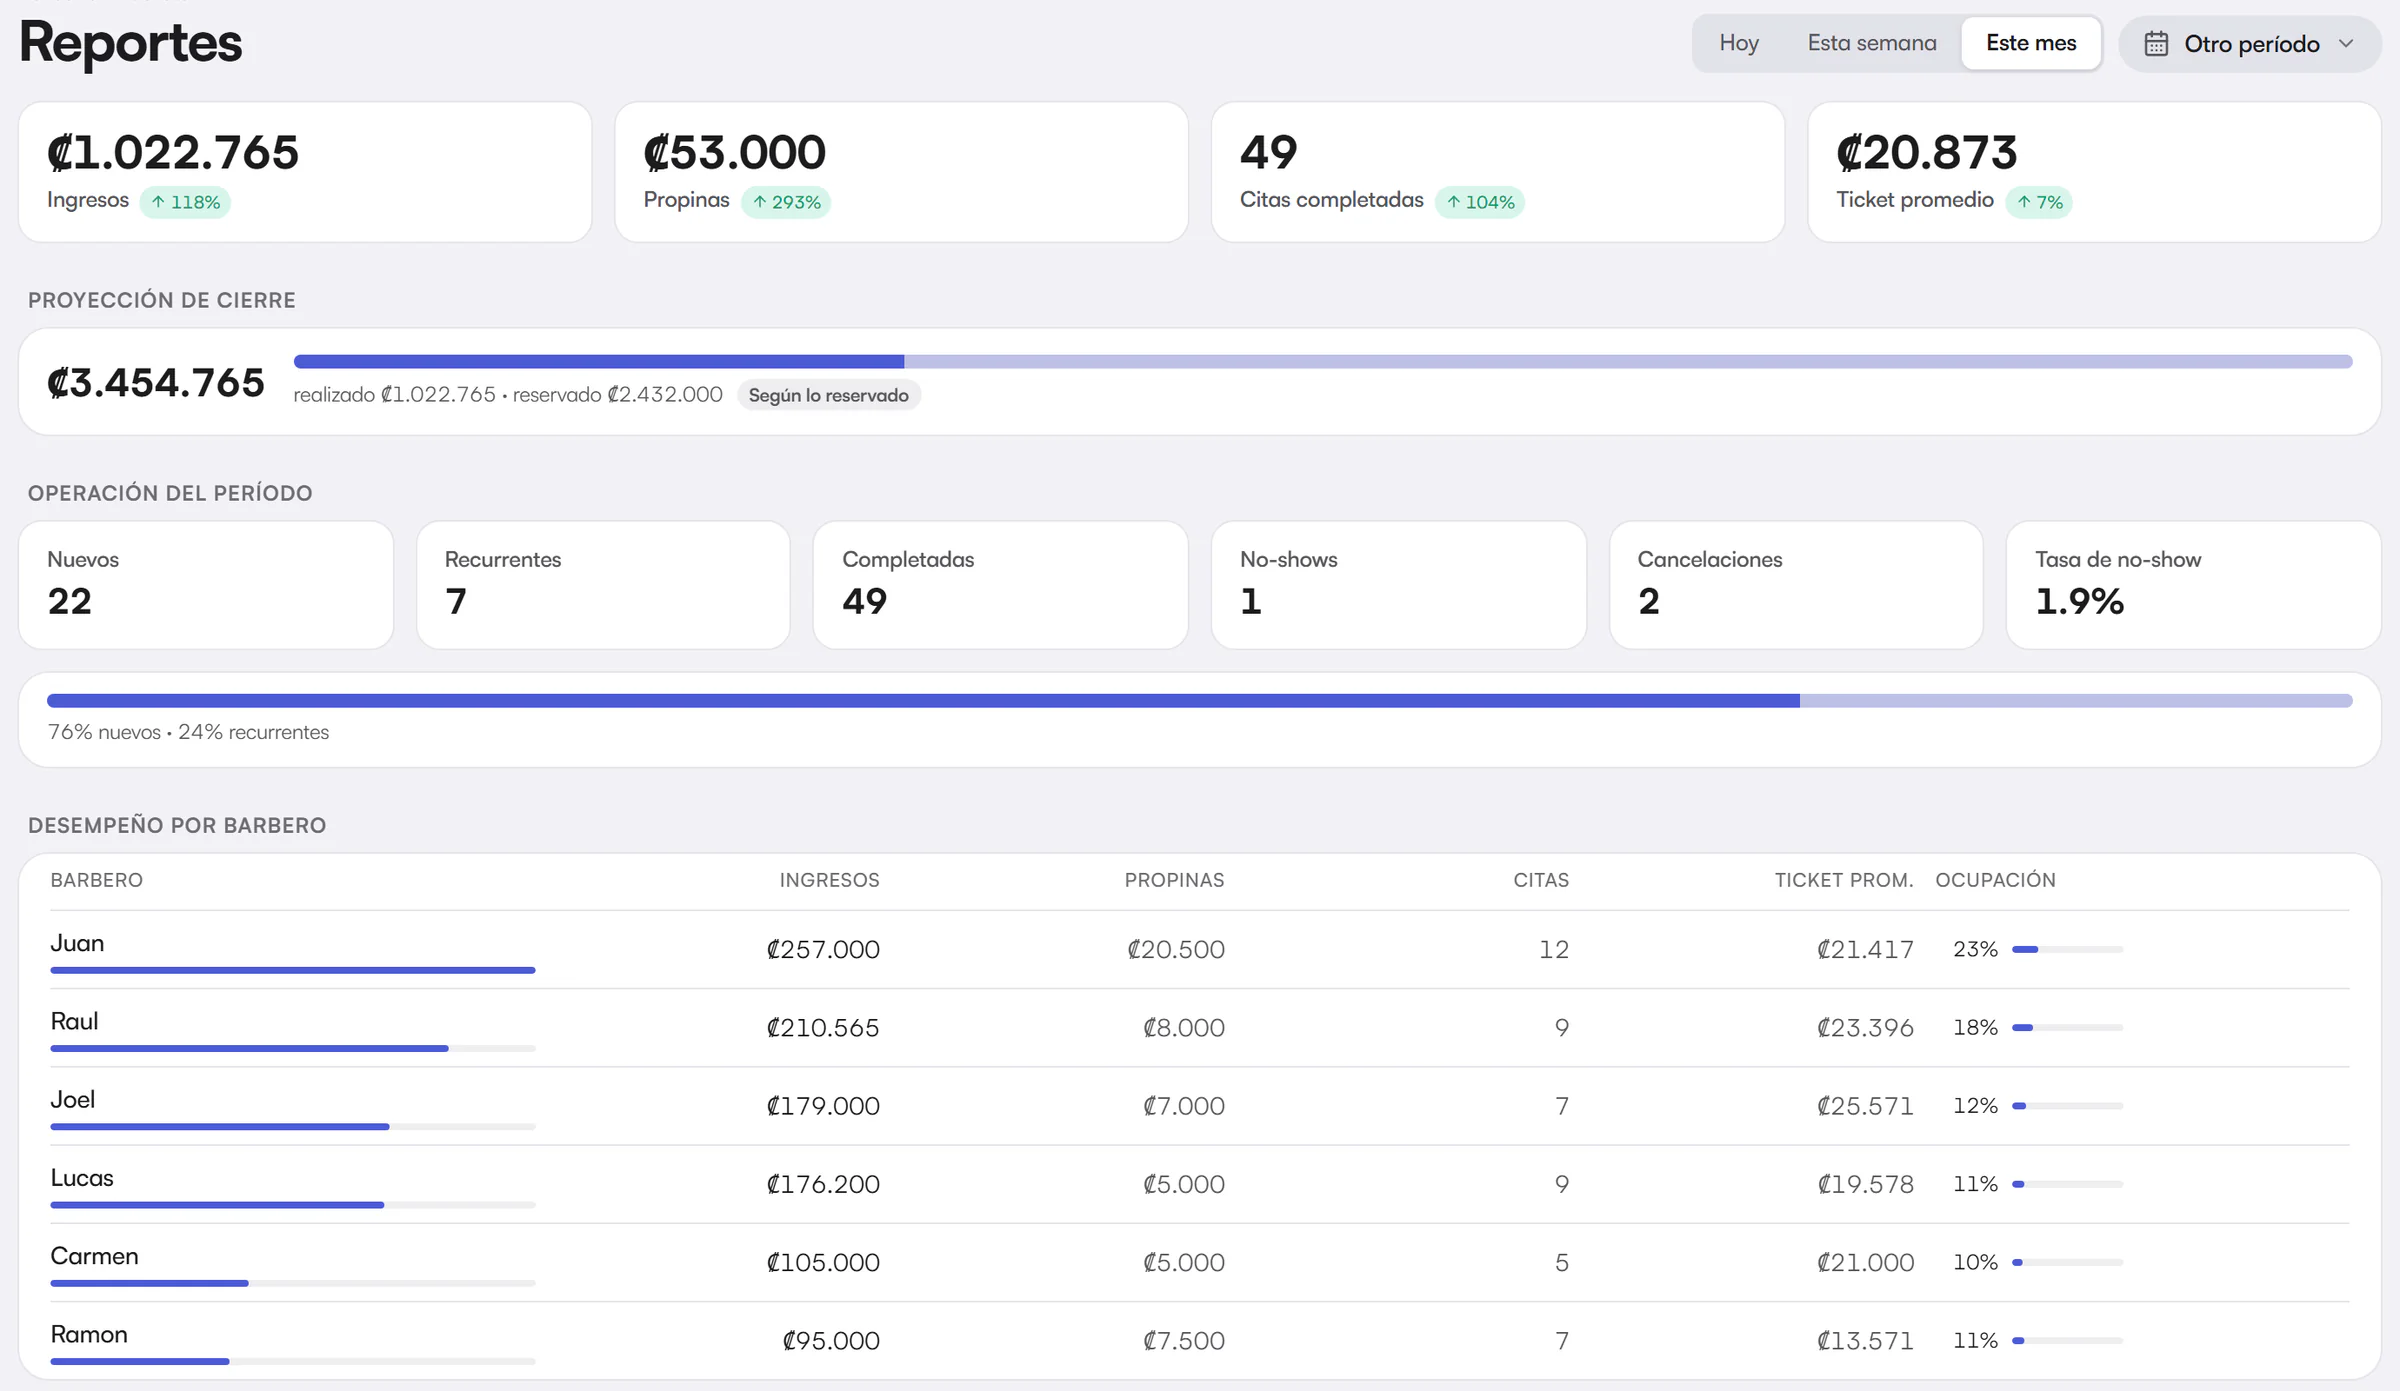Screen dimensions: 2400x1391
Task: Click Joel's ticket promedio ₡25.571
Action: [1865, 1106]
